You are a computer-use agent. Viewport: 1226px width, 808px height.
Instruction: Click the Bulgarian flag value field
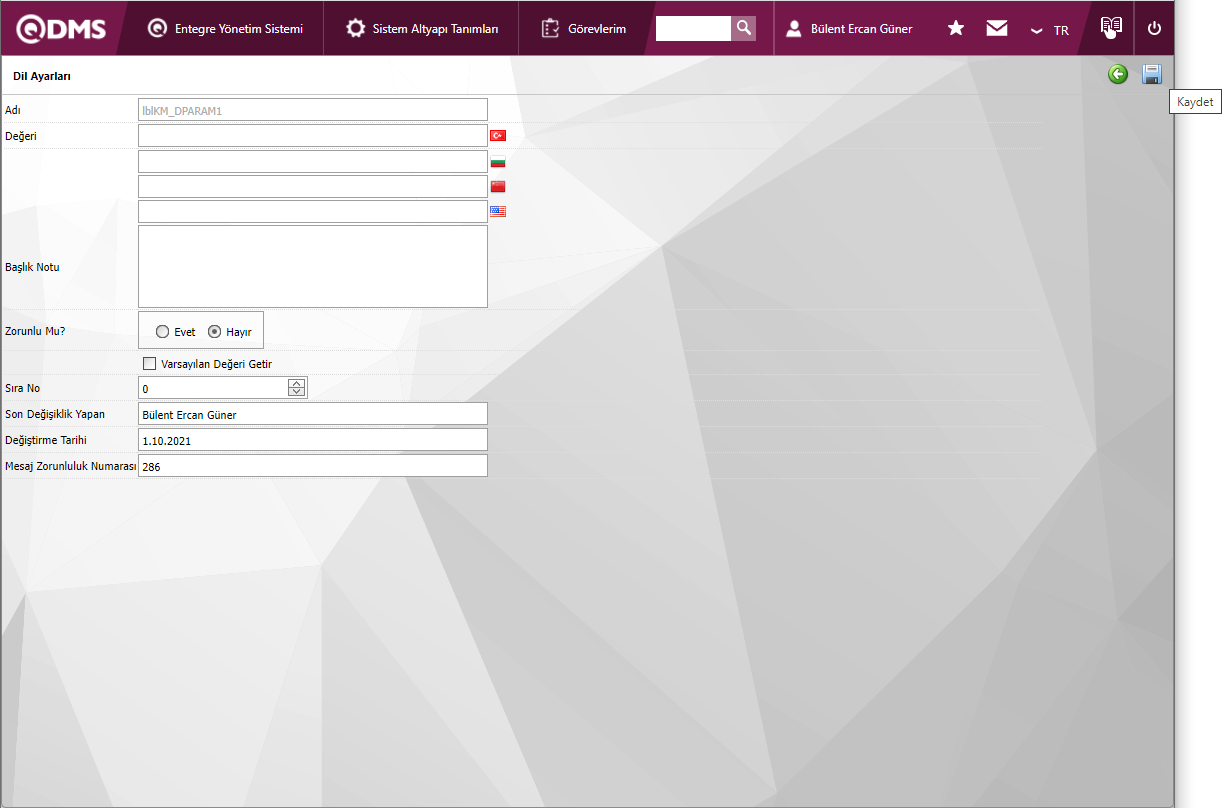coord(313,161)
